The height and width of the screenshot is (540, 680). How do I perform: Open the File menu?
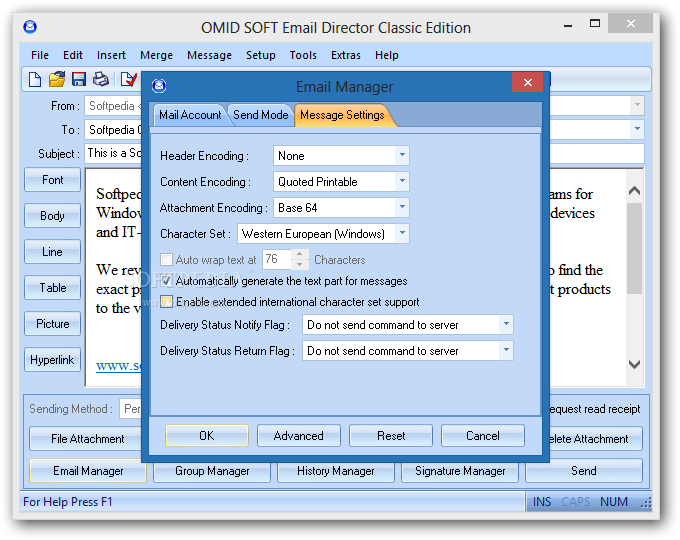(40, 55)
